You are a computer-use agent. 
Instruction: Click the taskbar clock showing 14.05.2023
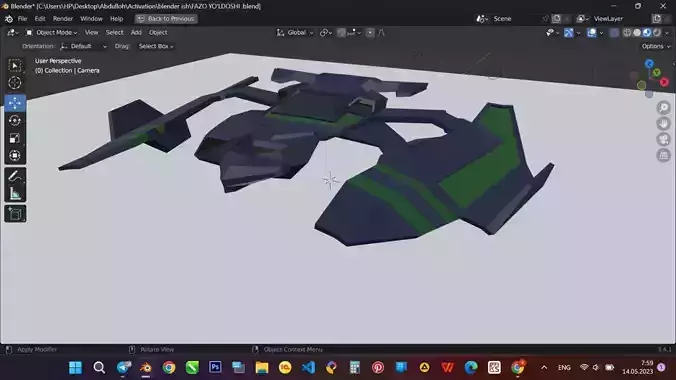(638, 367)
